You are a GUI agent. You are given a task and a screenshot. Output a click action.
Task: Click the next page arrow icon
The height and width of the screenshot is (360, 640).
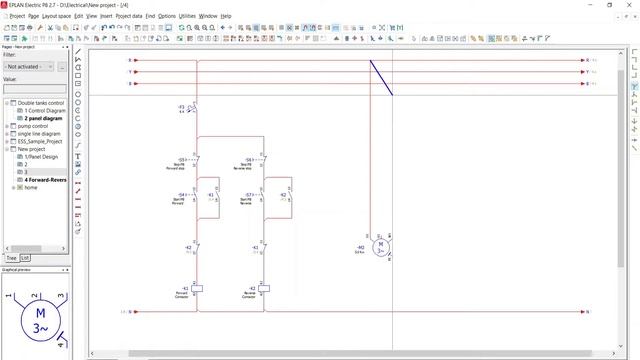(230, 28)
